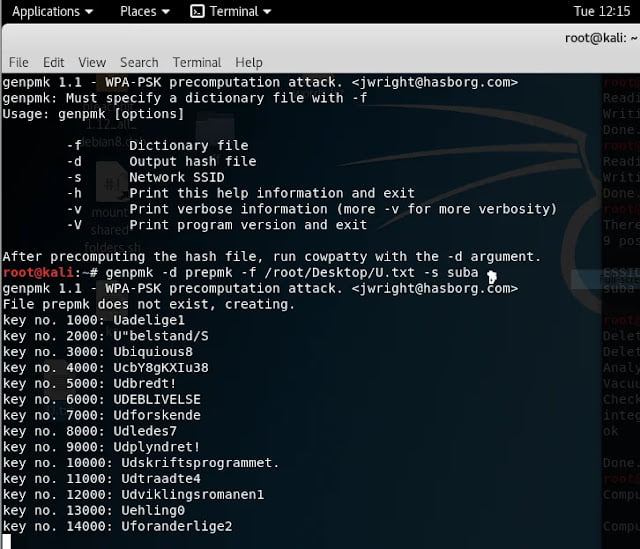Click the '-V Print program version' line
Screen dimensions: 640x549
[217, 225]
